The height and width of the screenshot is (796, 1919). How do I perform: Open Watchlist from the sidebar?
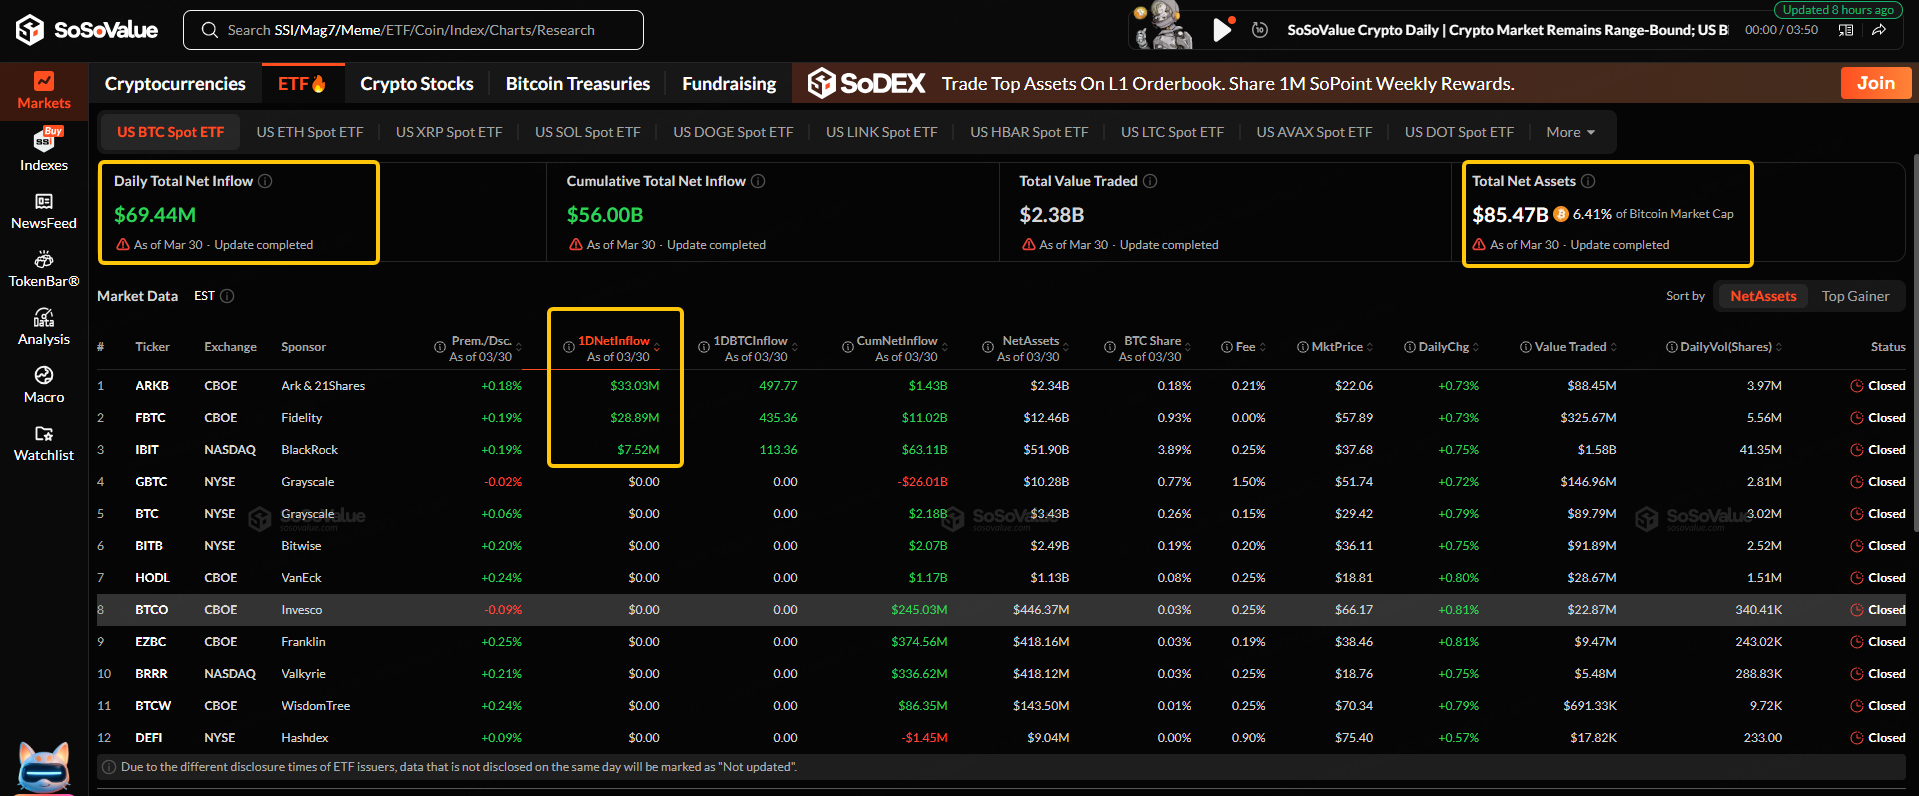(44, 443)
